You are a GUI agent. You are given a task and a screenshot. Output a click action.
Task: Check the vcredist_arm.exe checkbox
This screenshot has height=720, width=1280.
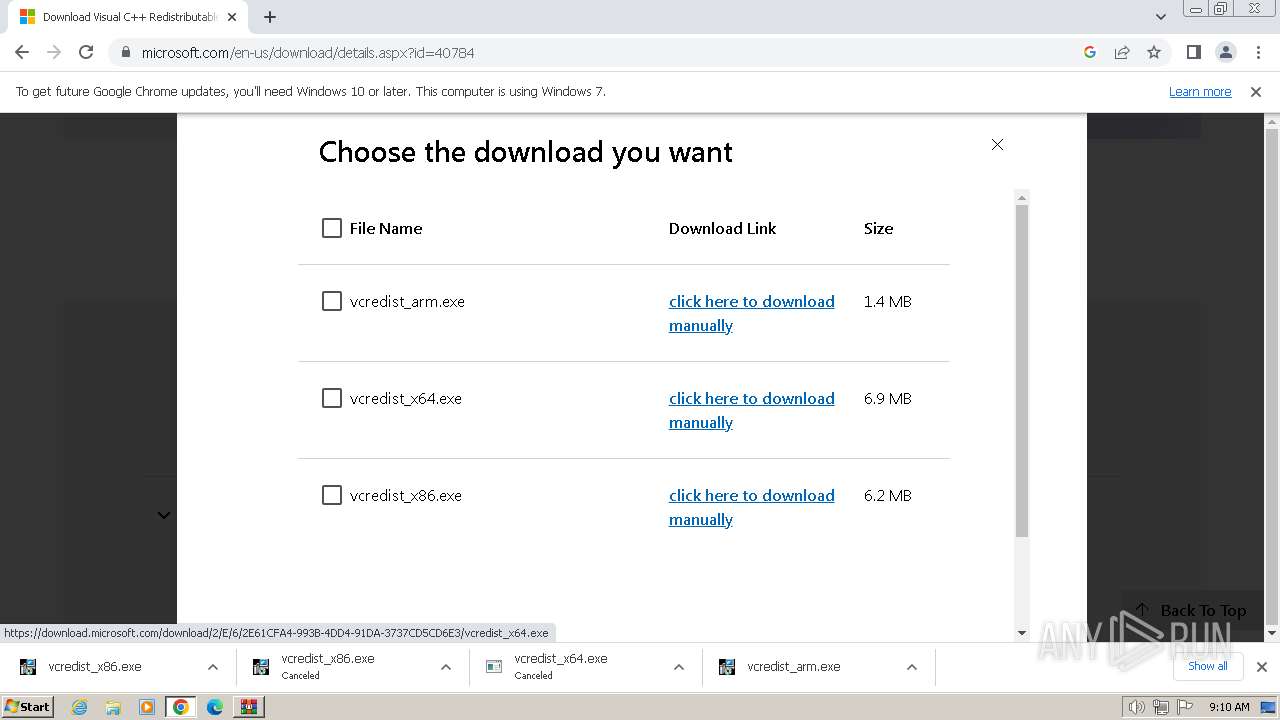(332, 301)
